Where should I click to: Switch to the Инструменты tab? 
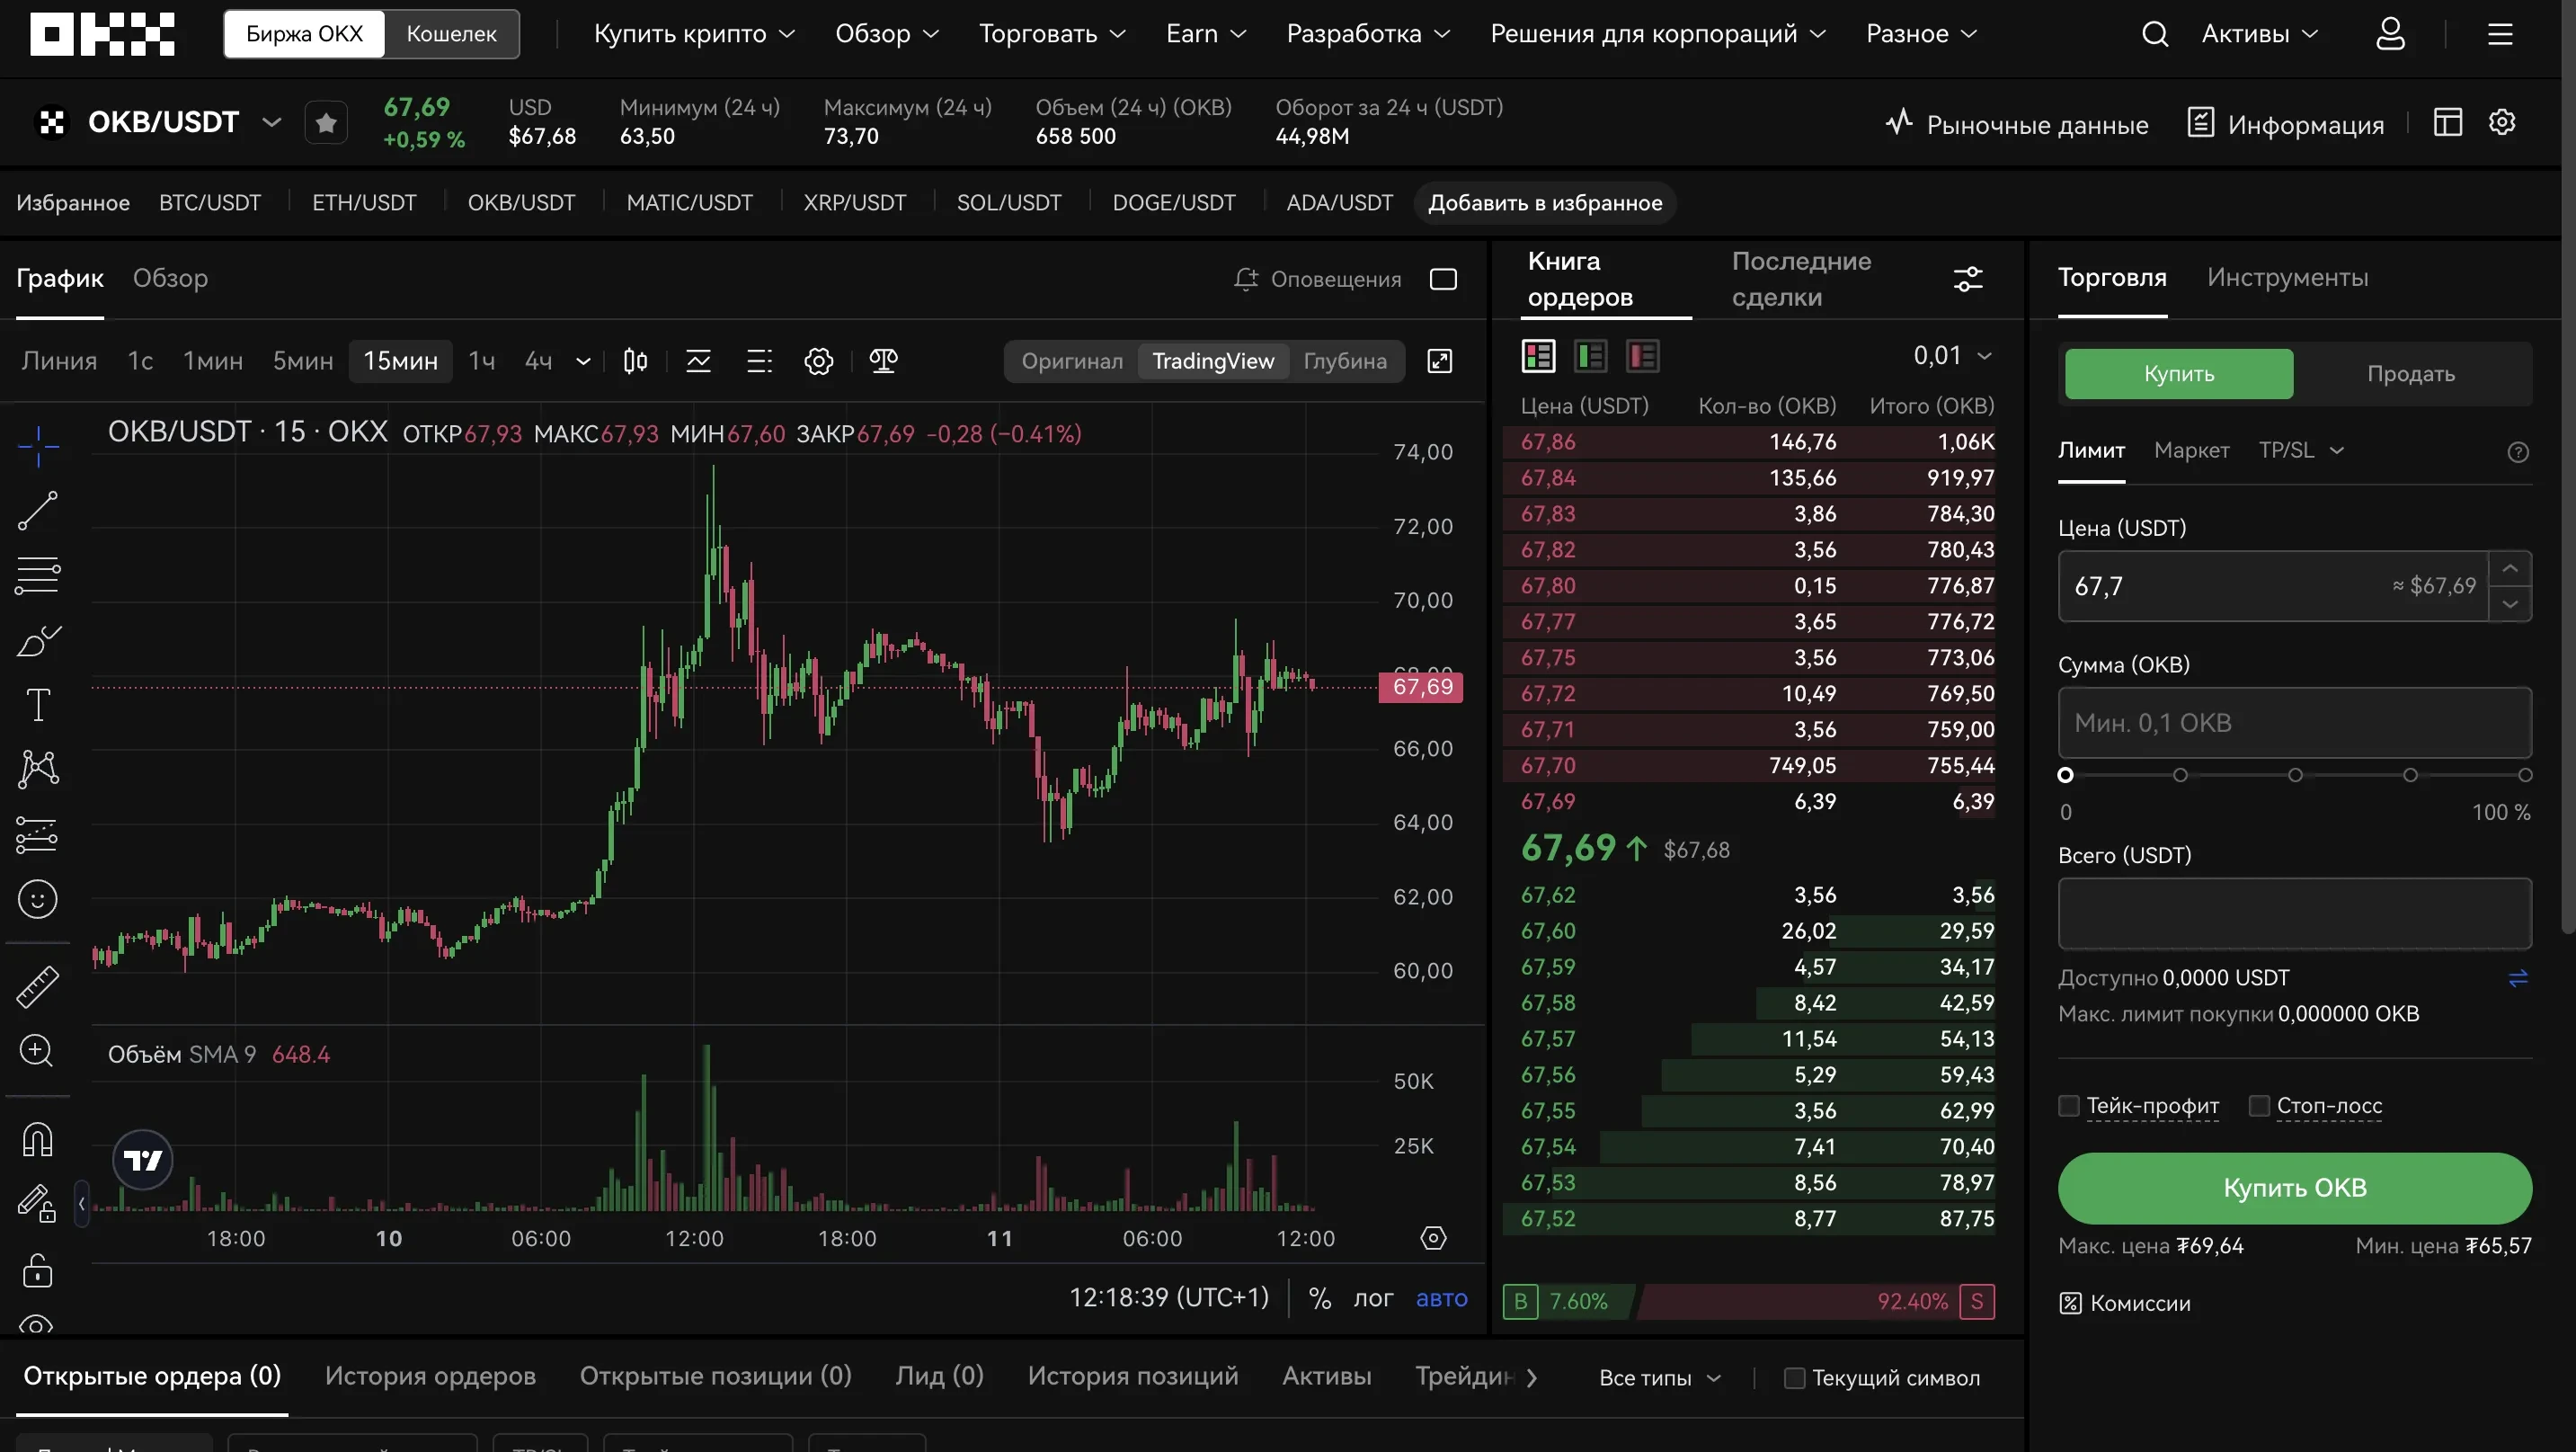tap(2287, 277)
